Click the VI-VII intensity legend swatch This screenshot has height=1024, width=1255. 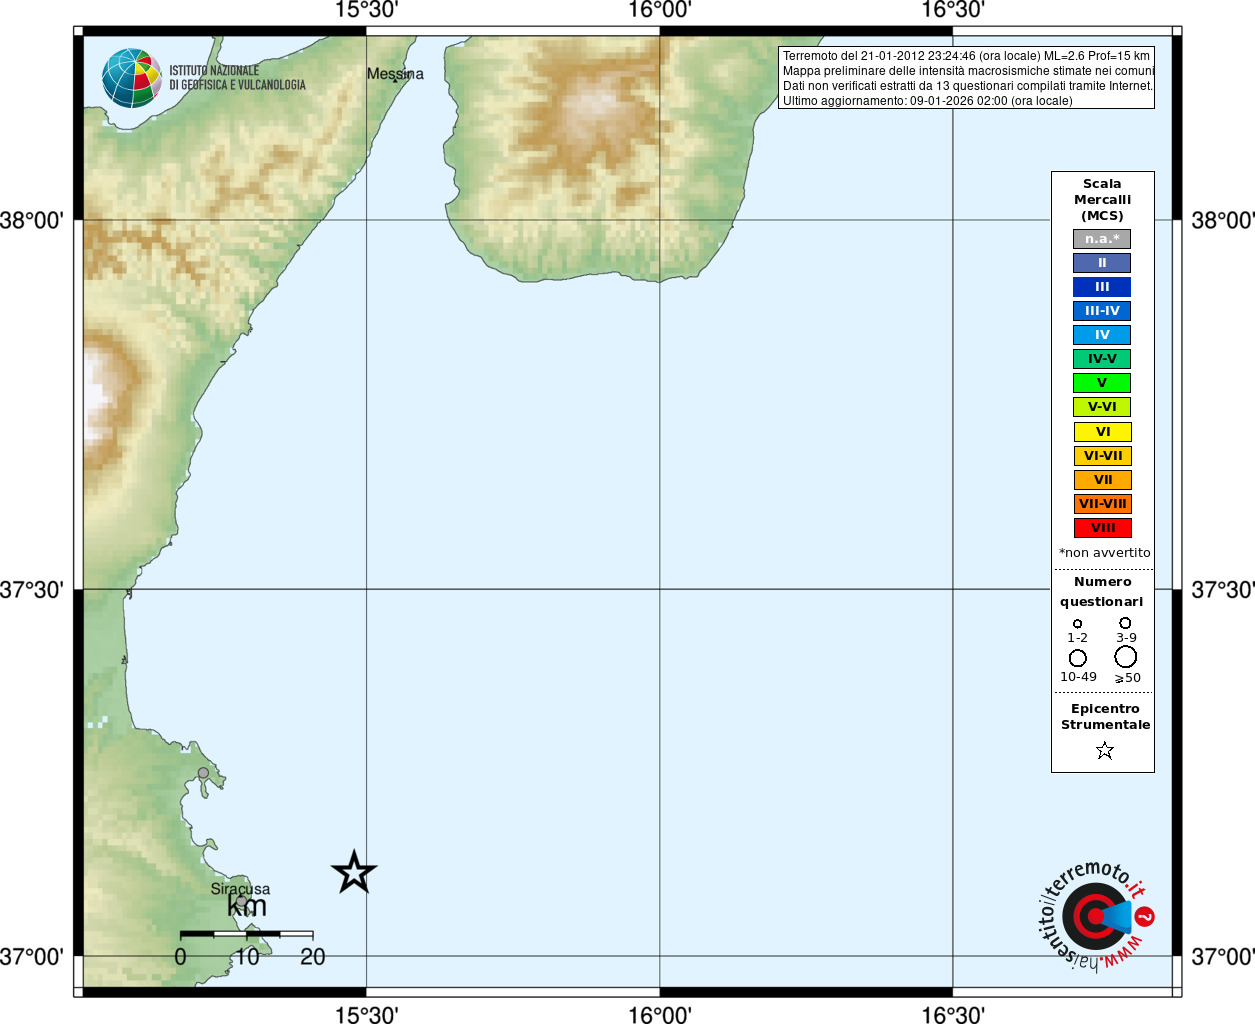[1103, 456]
